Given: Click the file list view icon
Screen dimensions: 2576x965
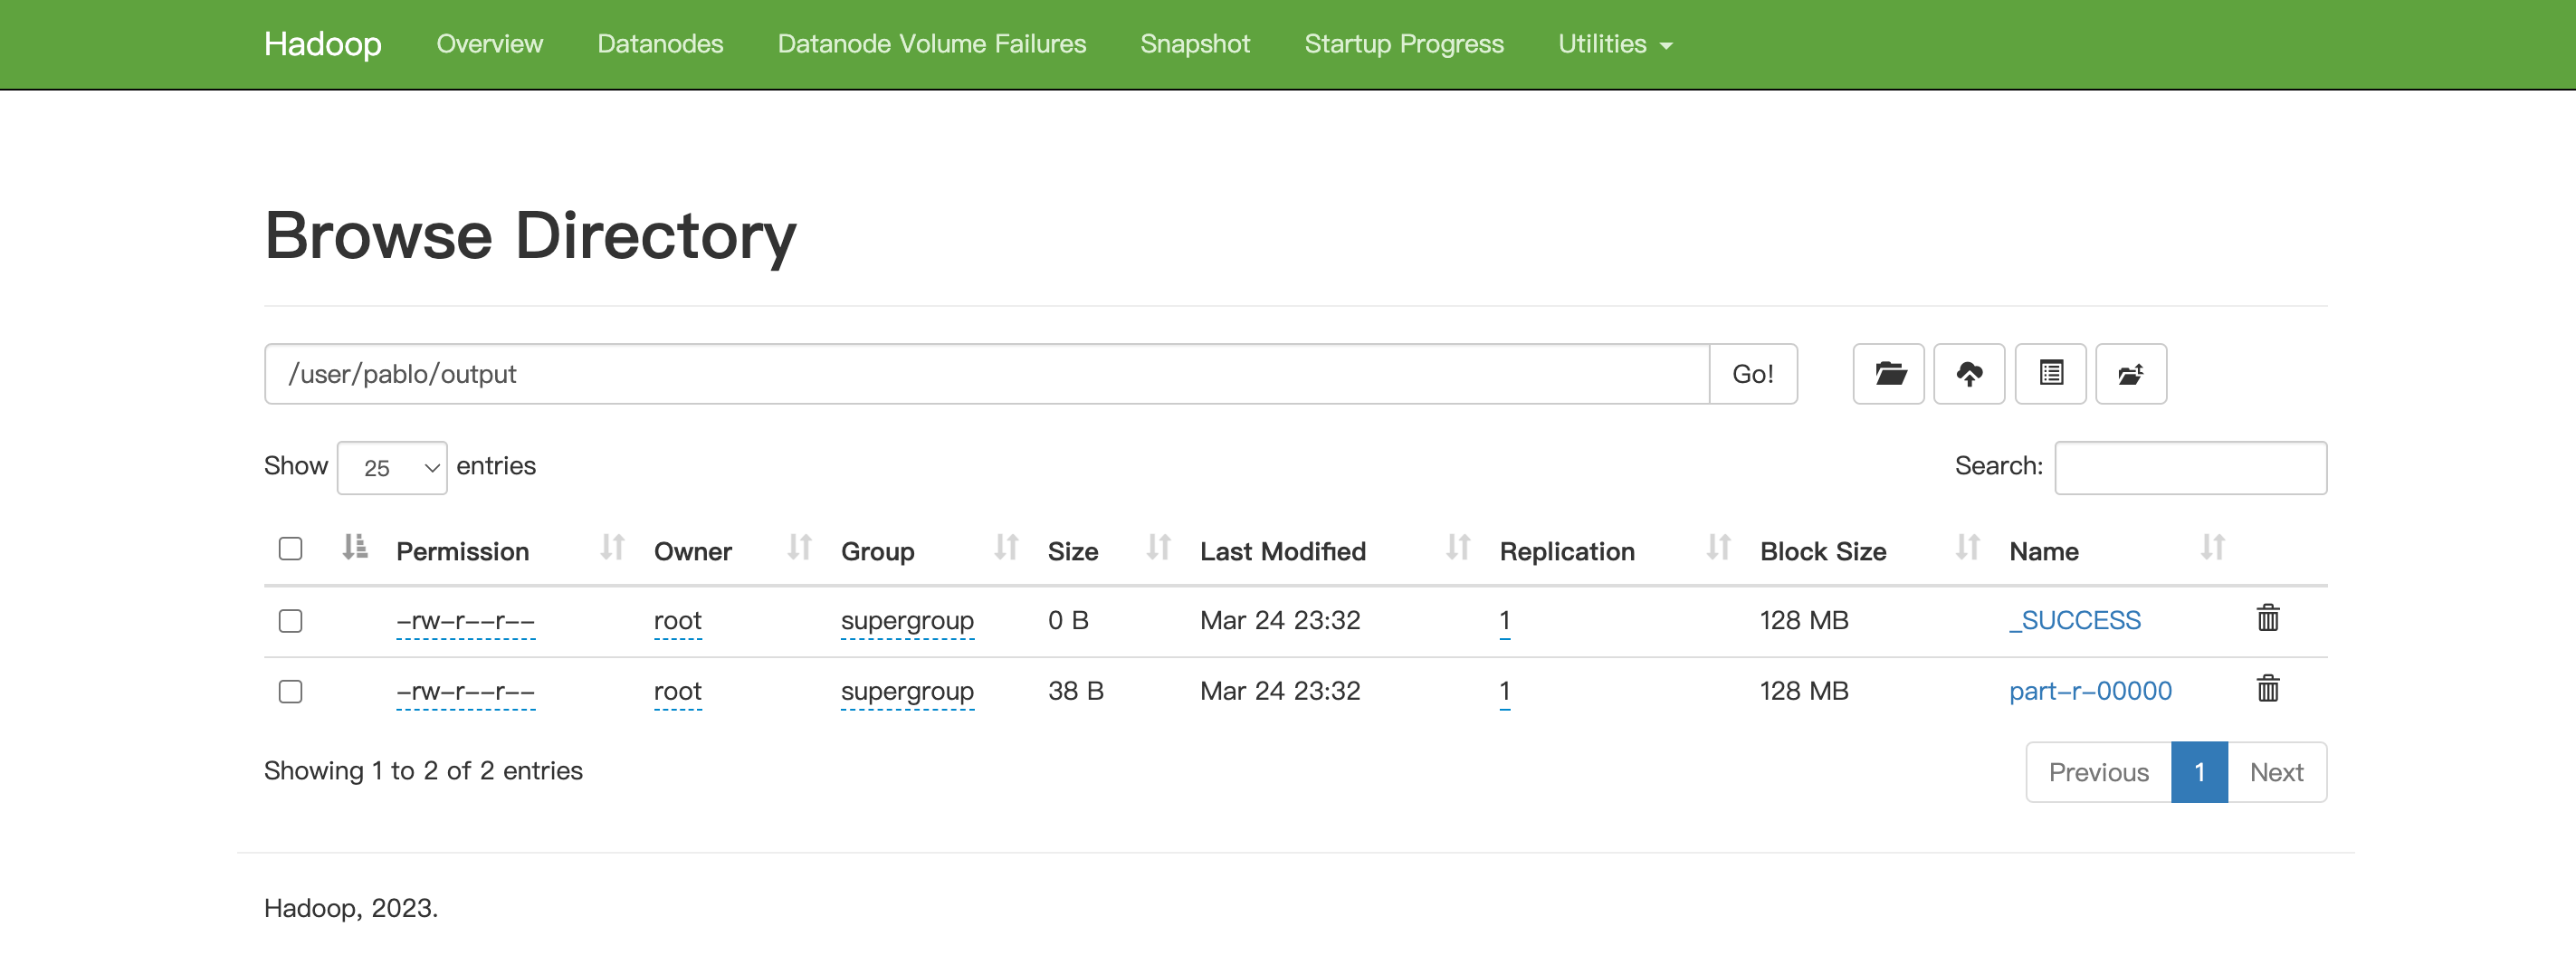Looking at the screenshot, I should (x=2050, y=374).
